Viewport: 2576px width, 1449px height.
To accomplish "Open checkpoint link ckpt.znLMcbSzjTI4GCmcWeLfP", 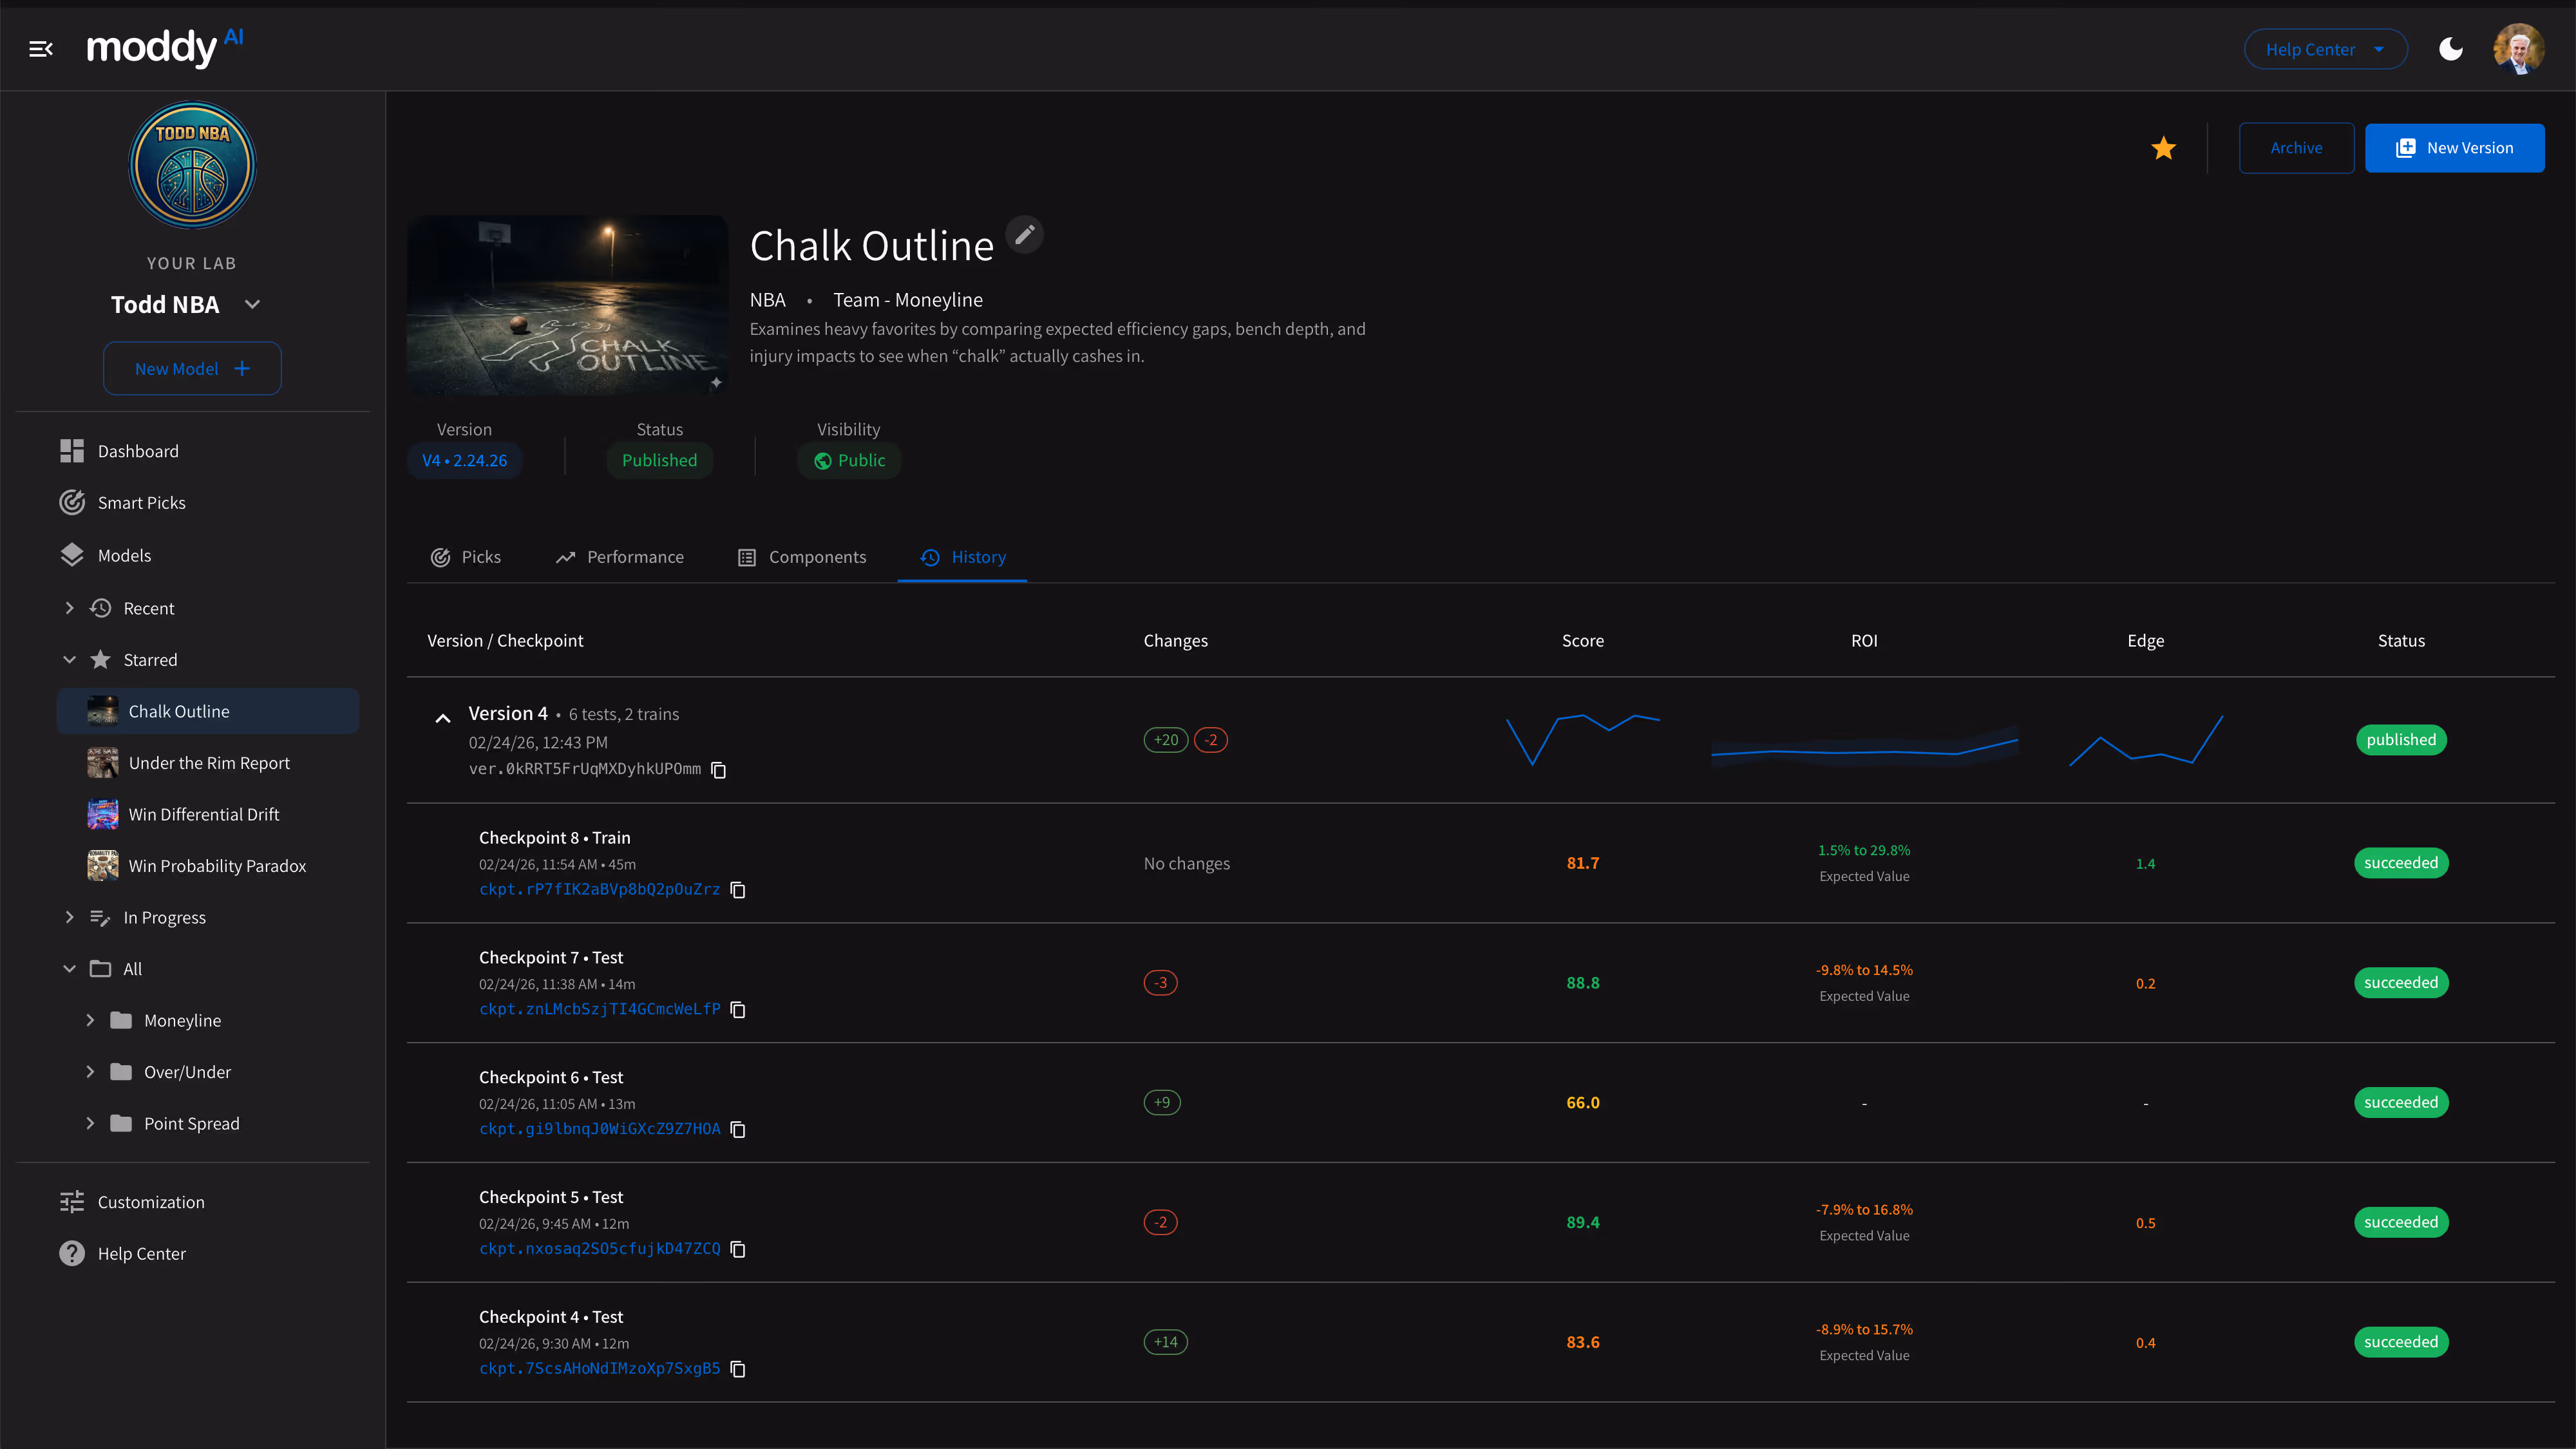I will click(599, 1009).
